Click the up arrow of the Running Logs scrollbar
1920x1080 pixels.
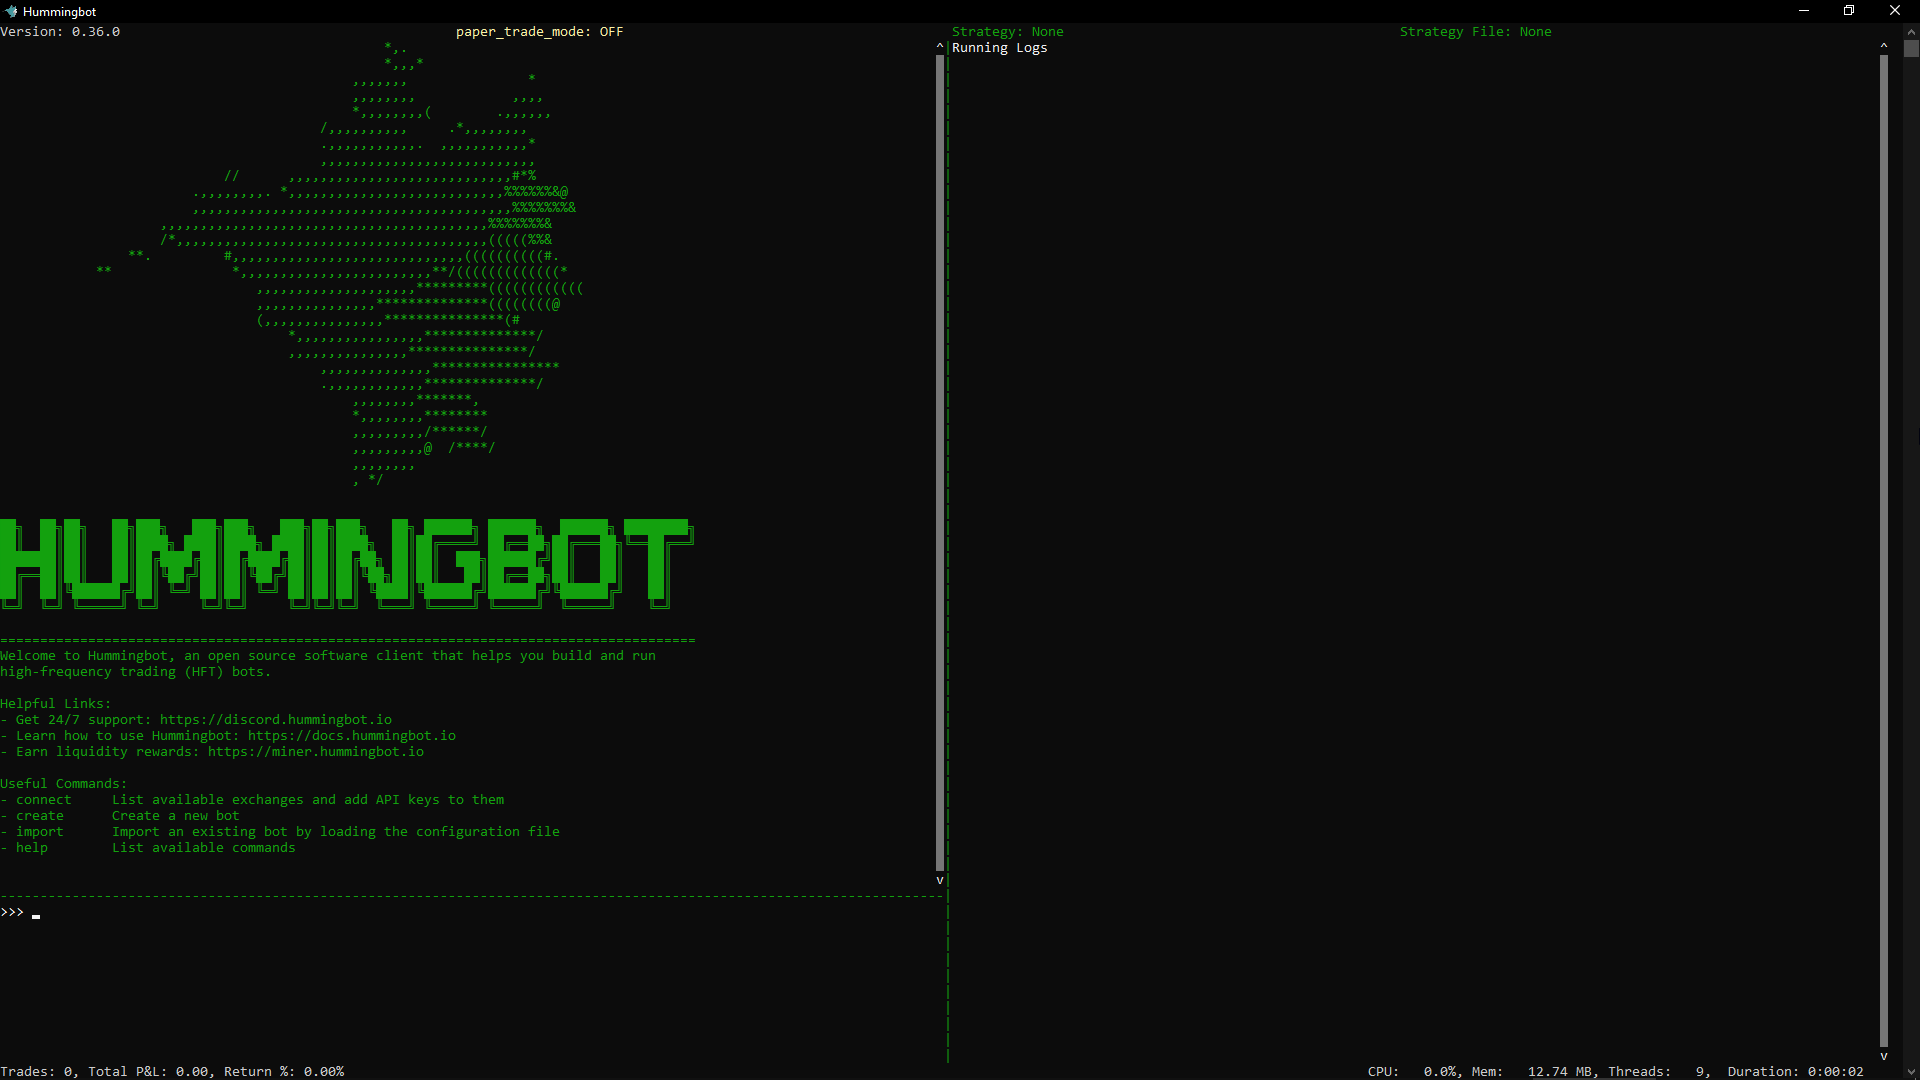point(1884,44)
